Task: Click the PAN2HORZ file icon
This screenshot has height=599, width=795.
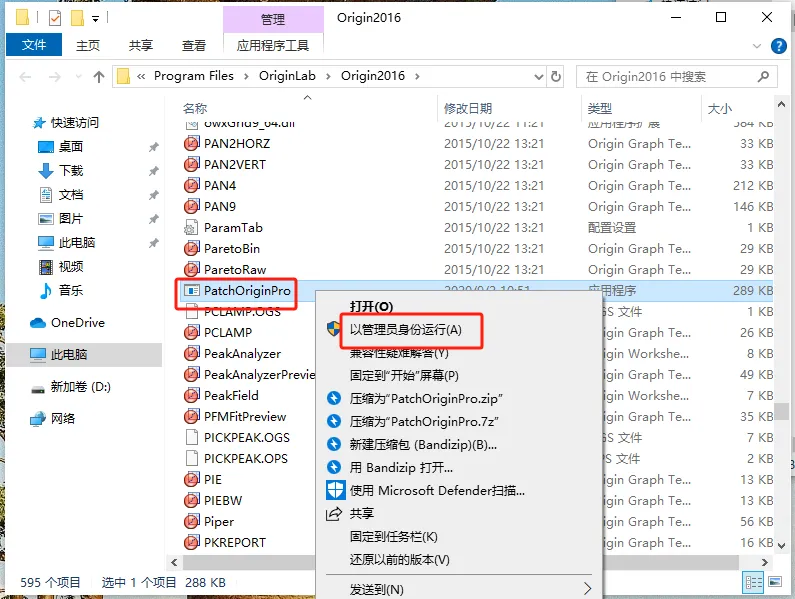Action: (x=191, y=144)
